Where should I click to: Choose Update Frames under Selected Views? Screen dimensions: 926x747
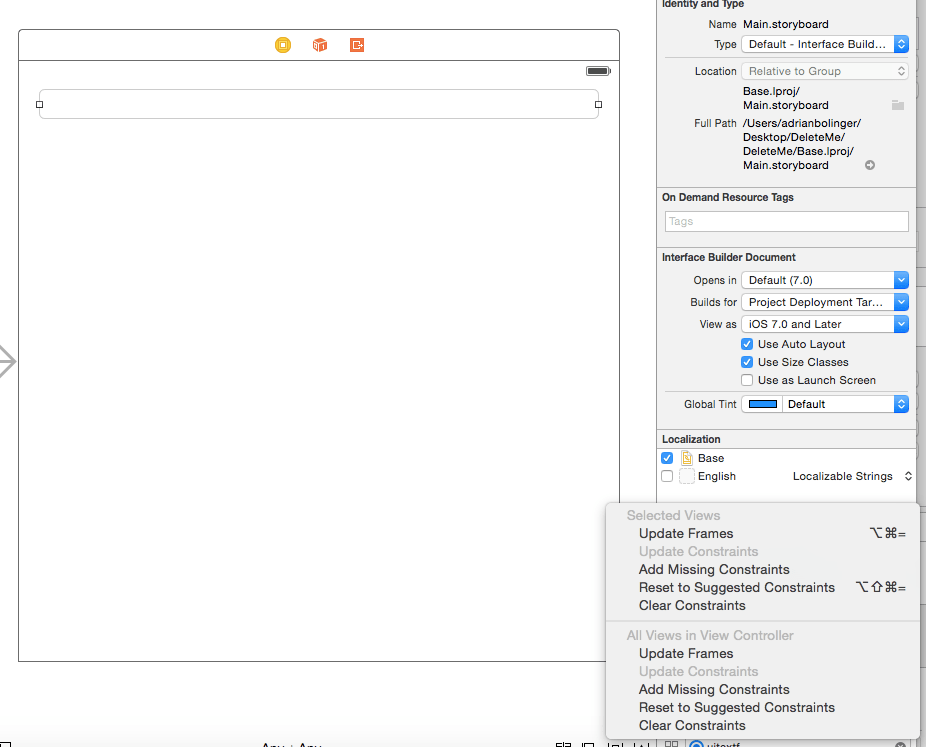(x=762, y=534)
